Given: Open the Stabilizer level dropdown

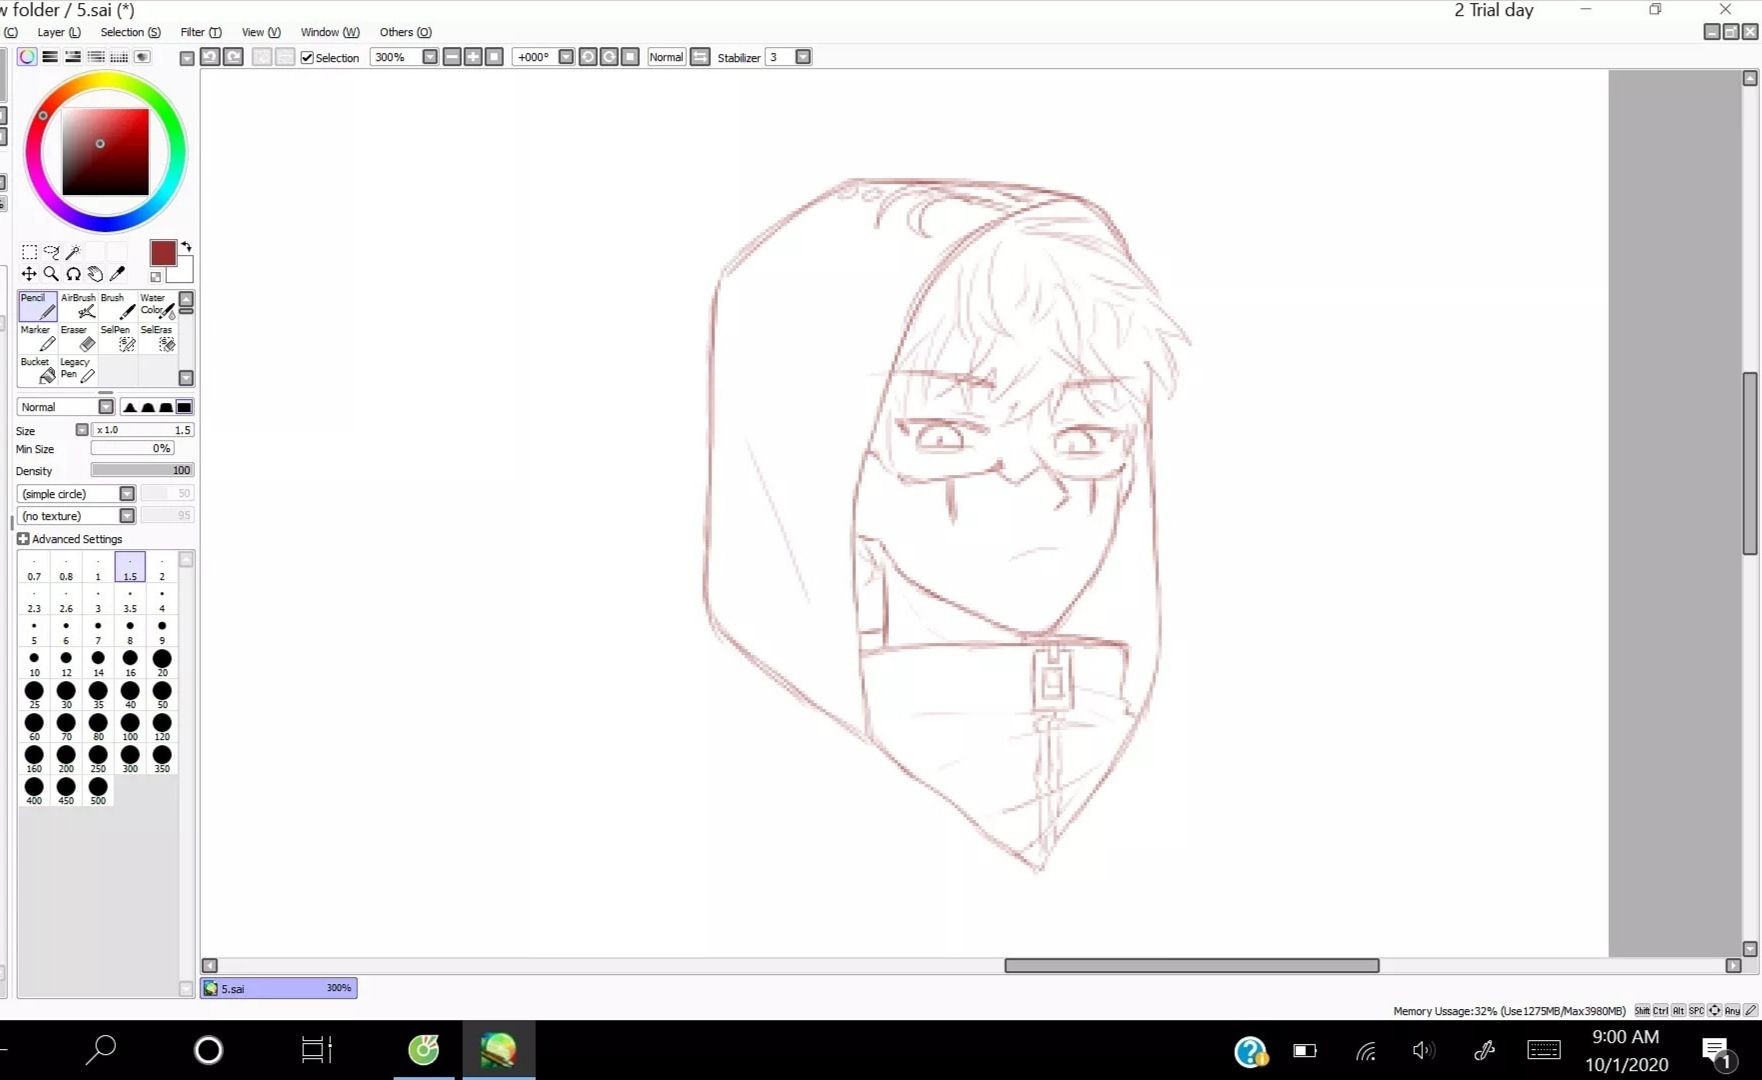Looking at the screenshot, I should (x=803, y=57).
